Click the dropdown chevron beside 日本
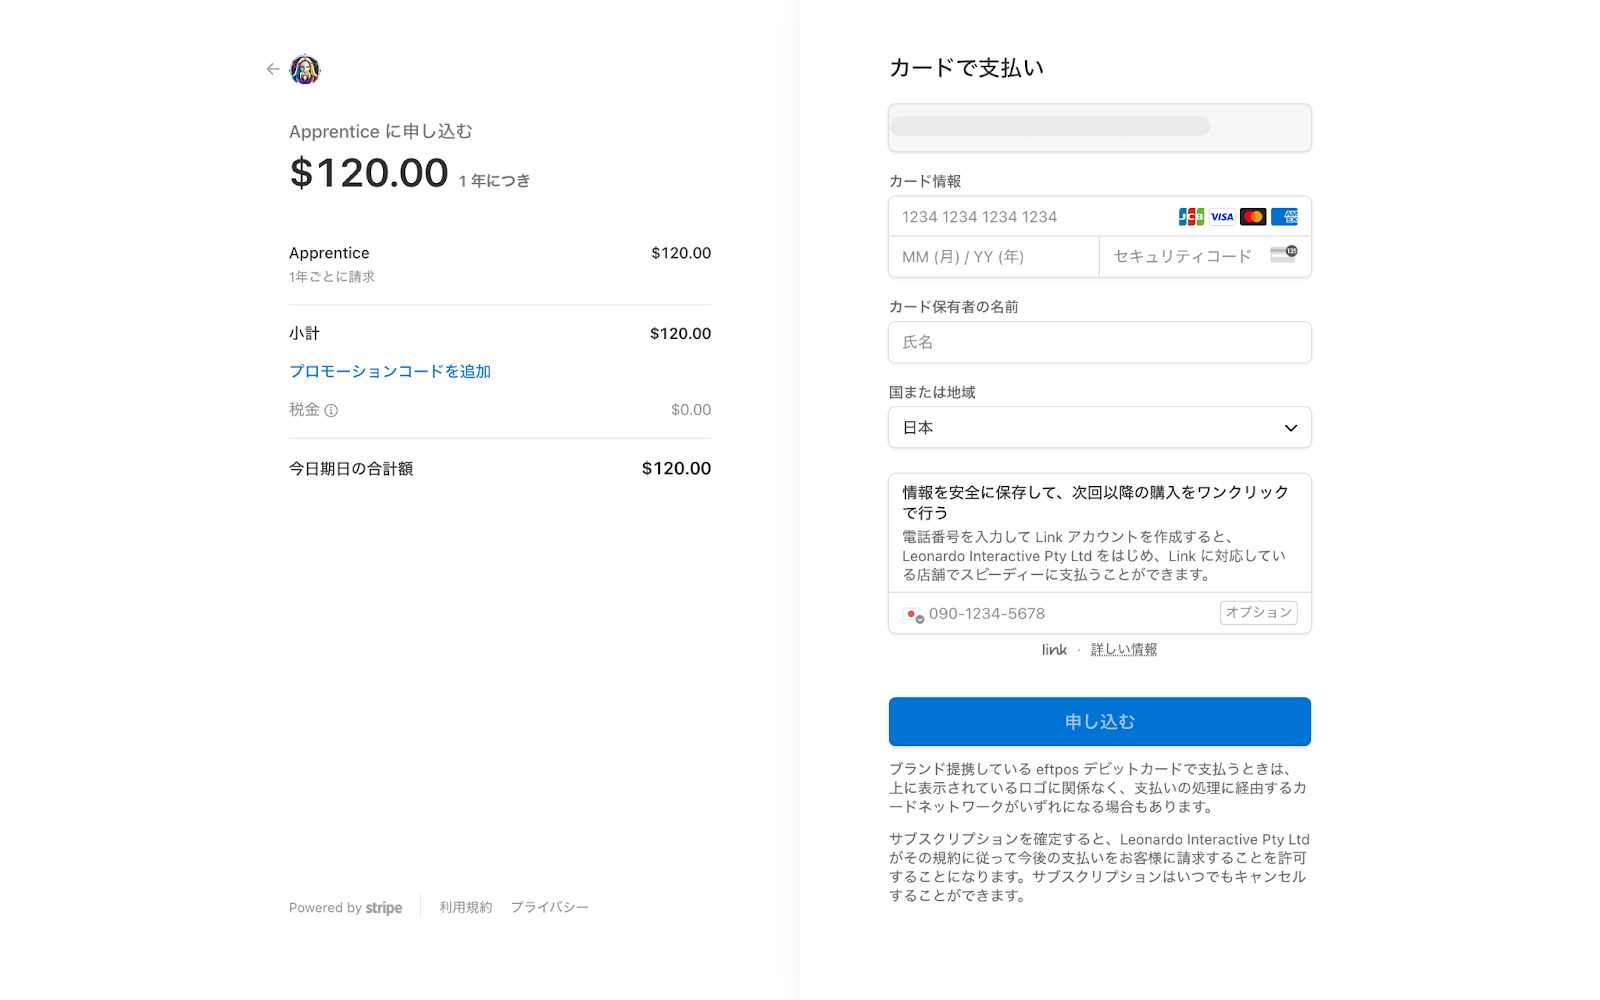Screen dimensions: 1600x1000 coord(1291,428)
